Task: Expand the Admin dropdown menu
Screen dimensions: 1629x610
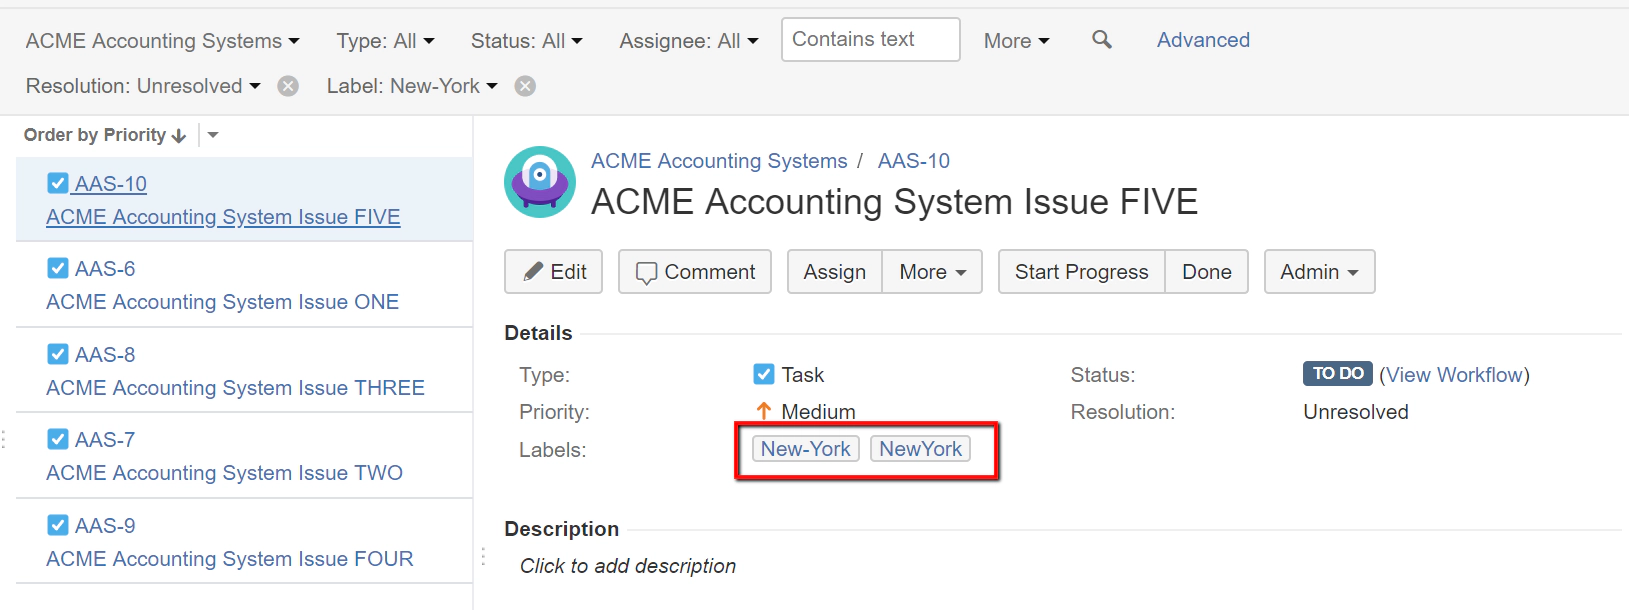Action: point(1318,271)
